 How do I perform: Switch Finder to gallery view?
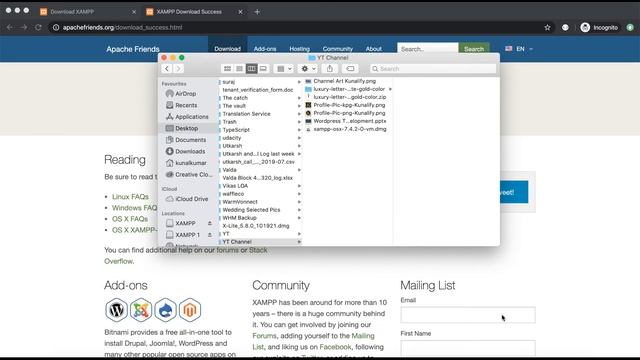[x=263, y=69]
